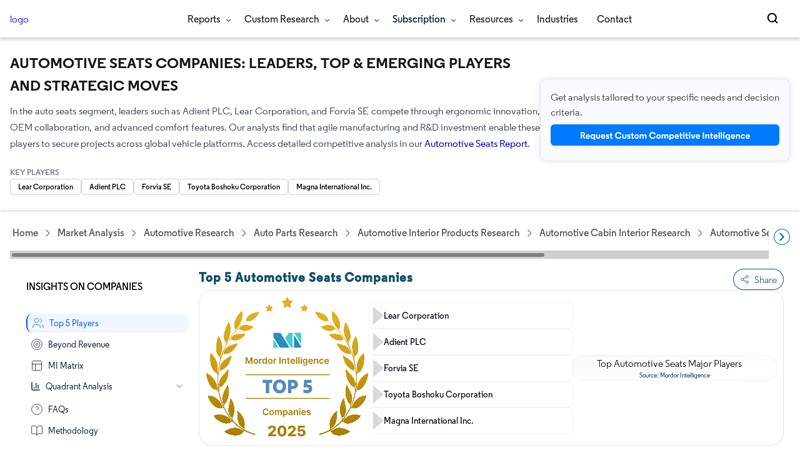The height and width of the screenshot is (450, 800).
Task: Click the FAQs question mark icon
Action: pyautogui.click(x=37, y=409)
